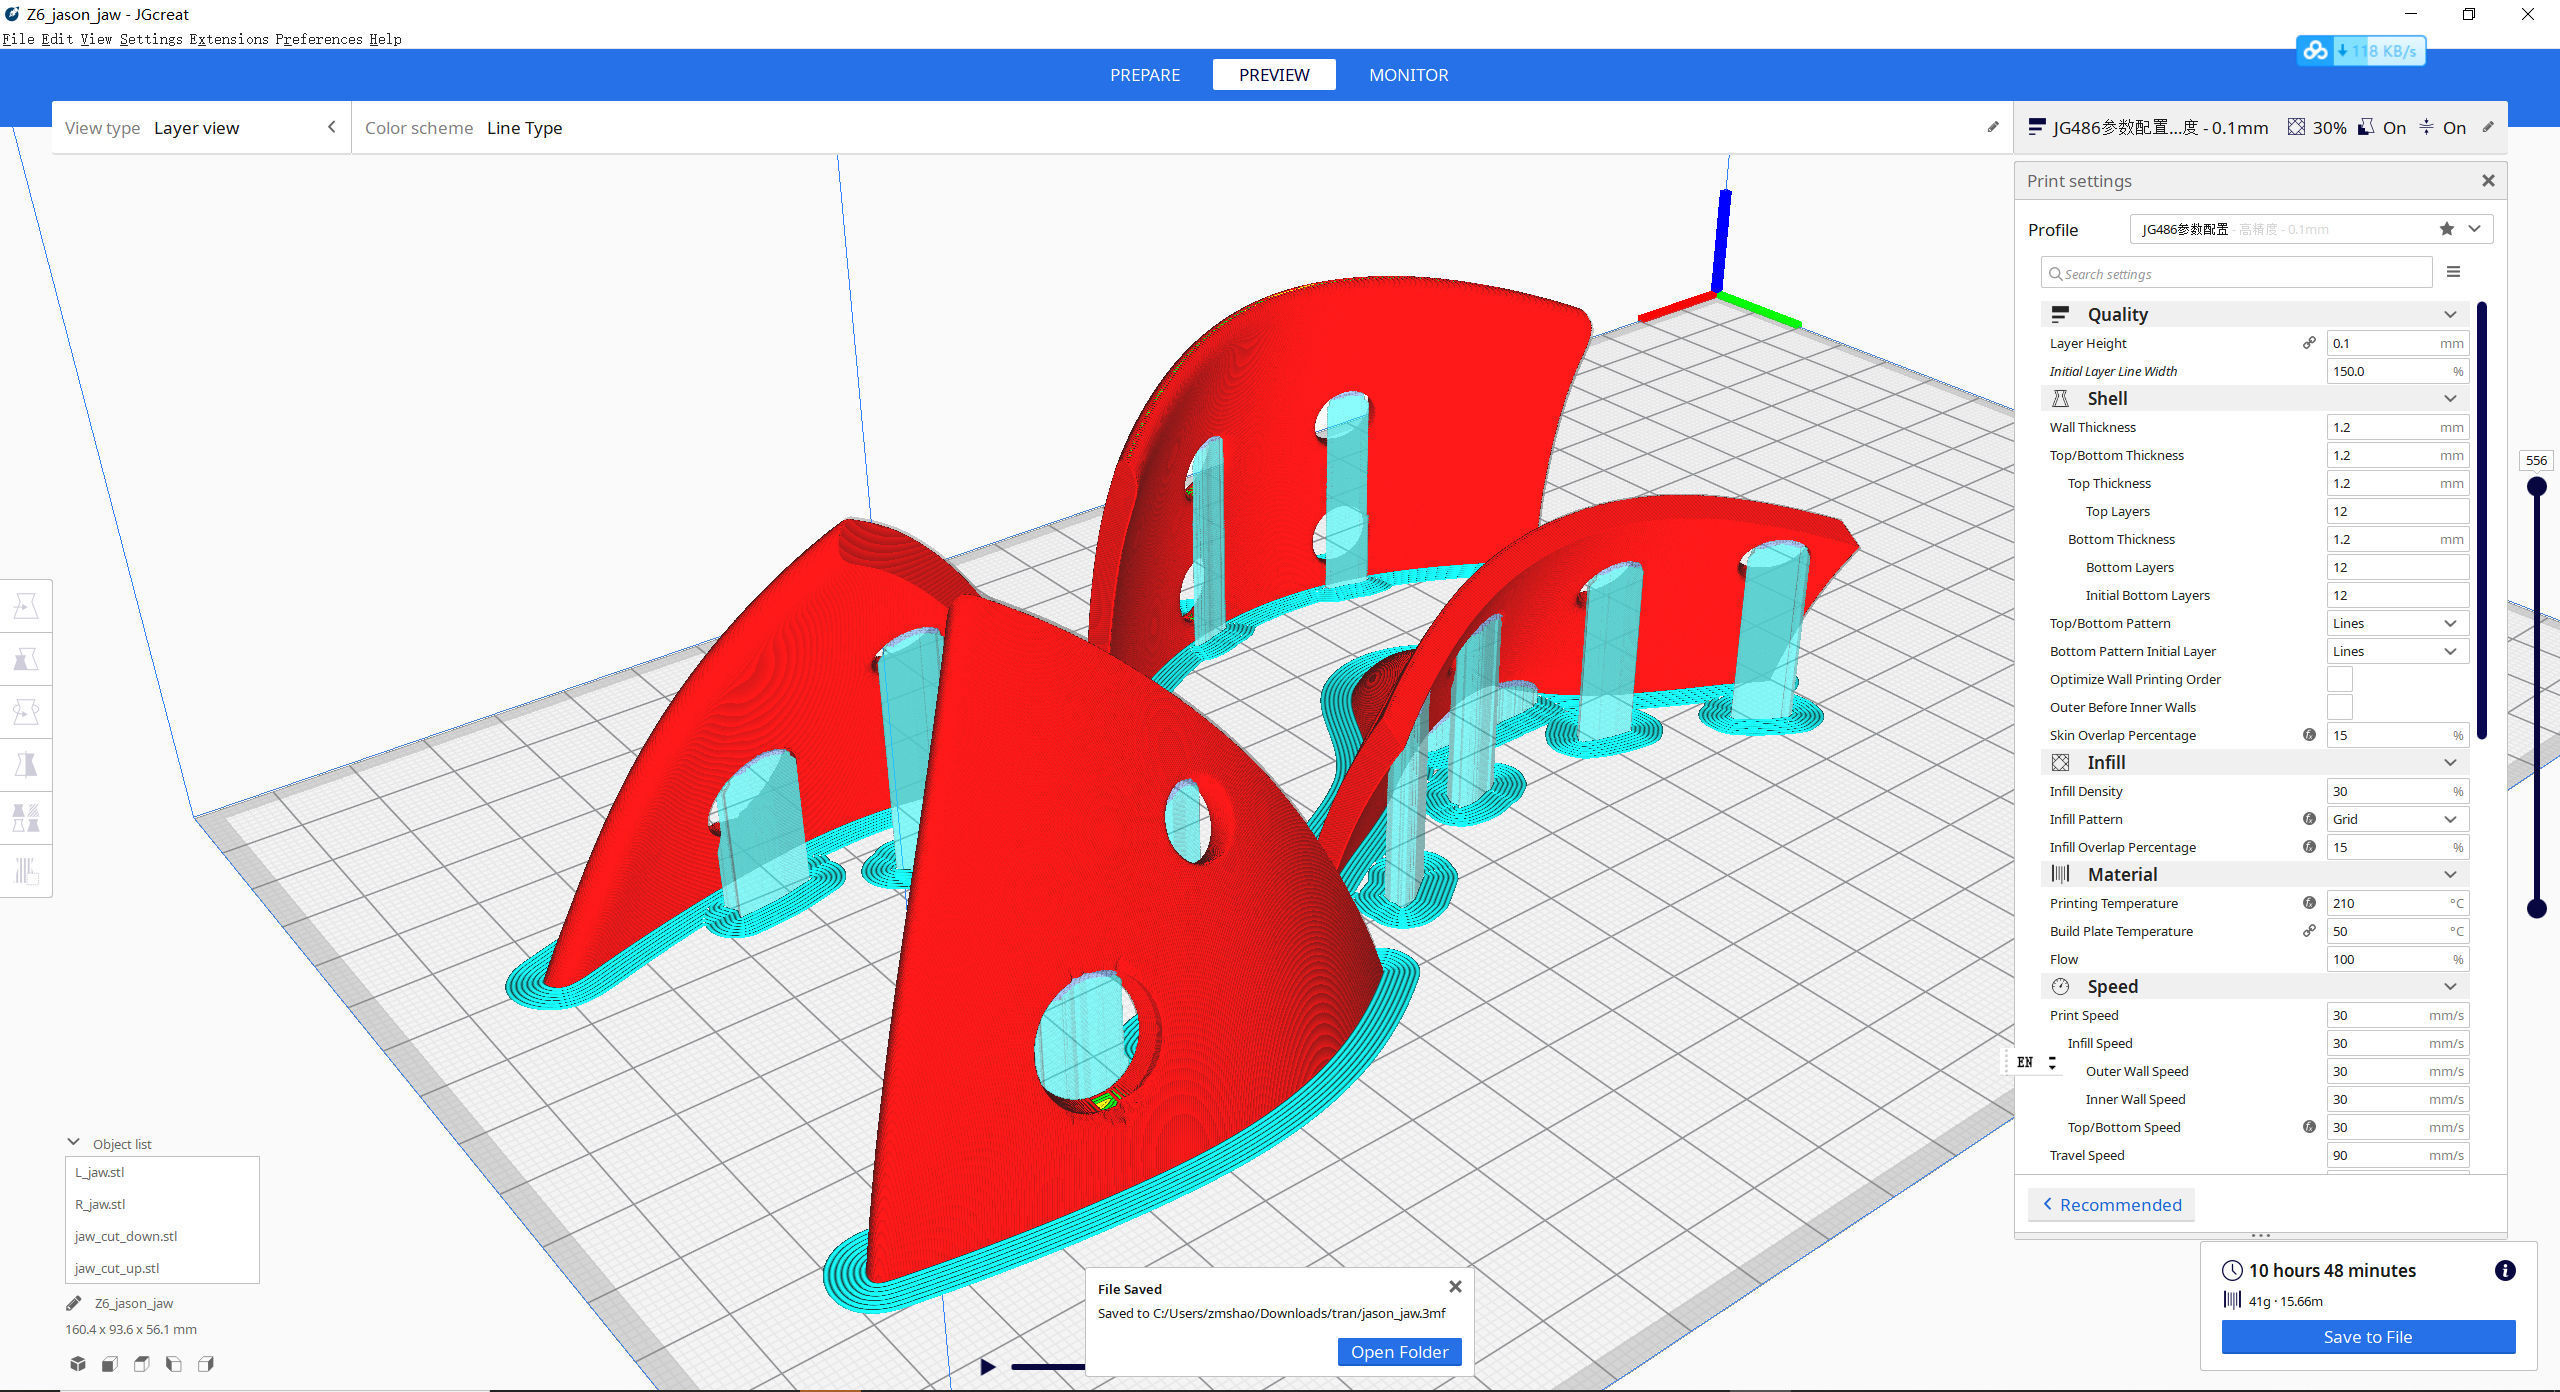
Task: Click the profile favorite star icon
Action: pos(2446,229)
